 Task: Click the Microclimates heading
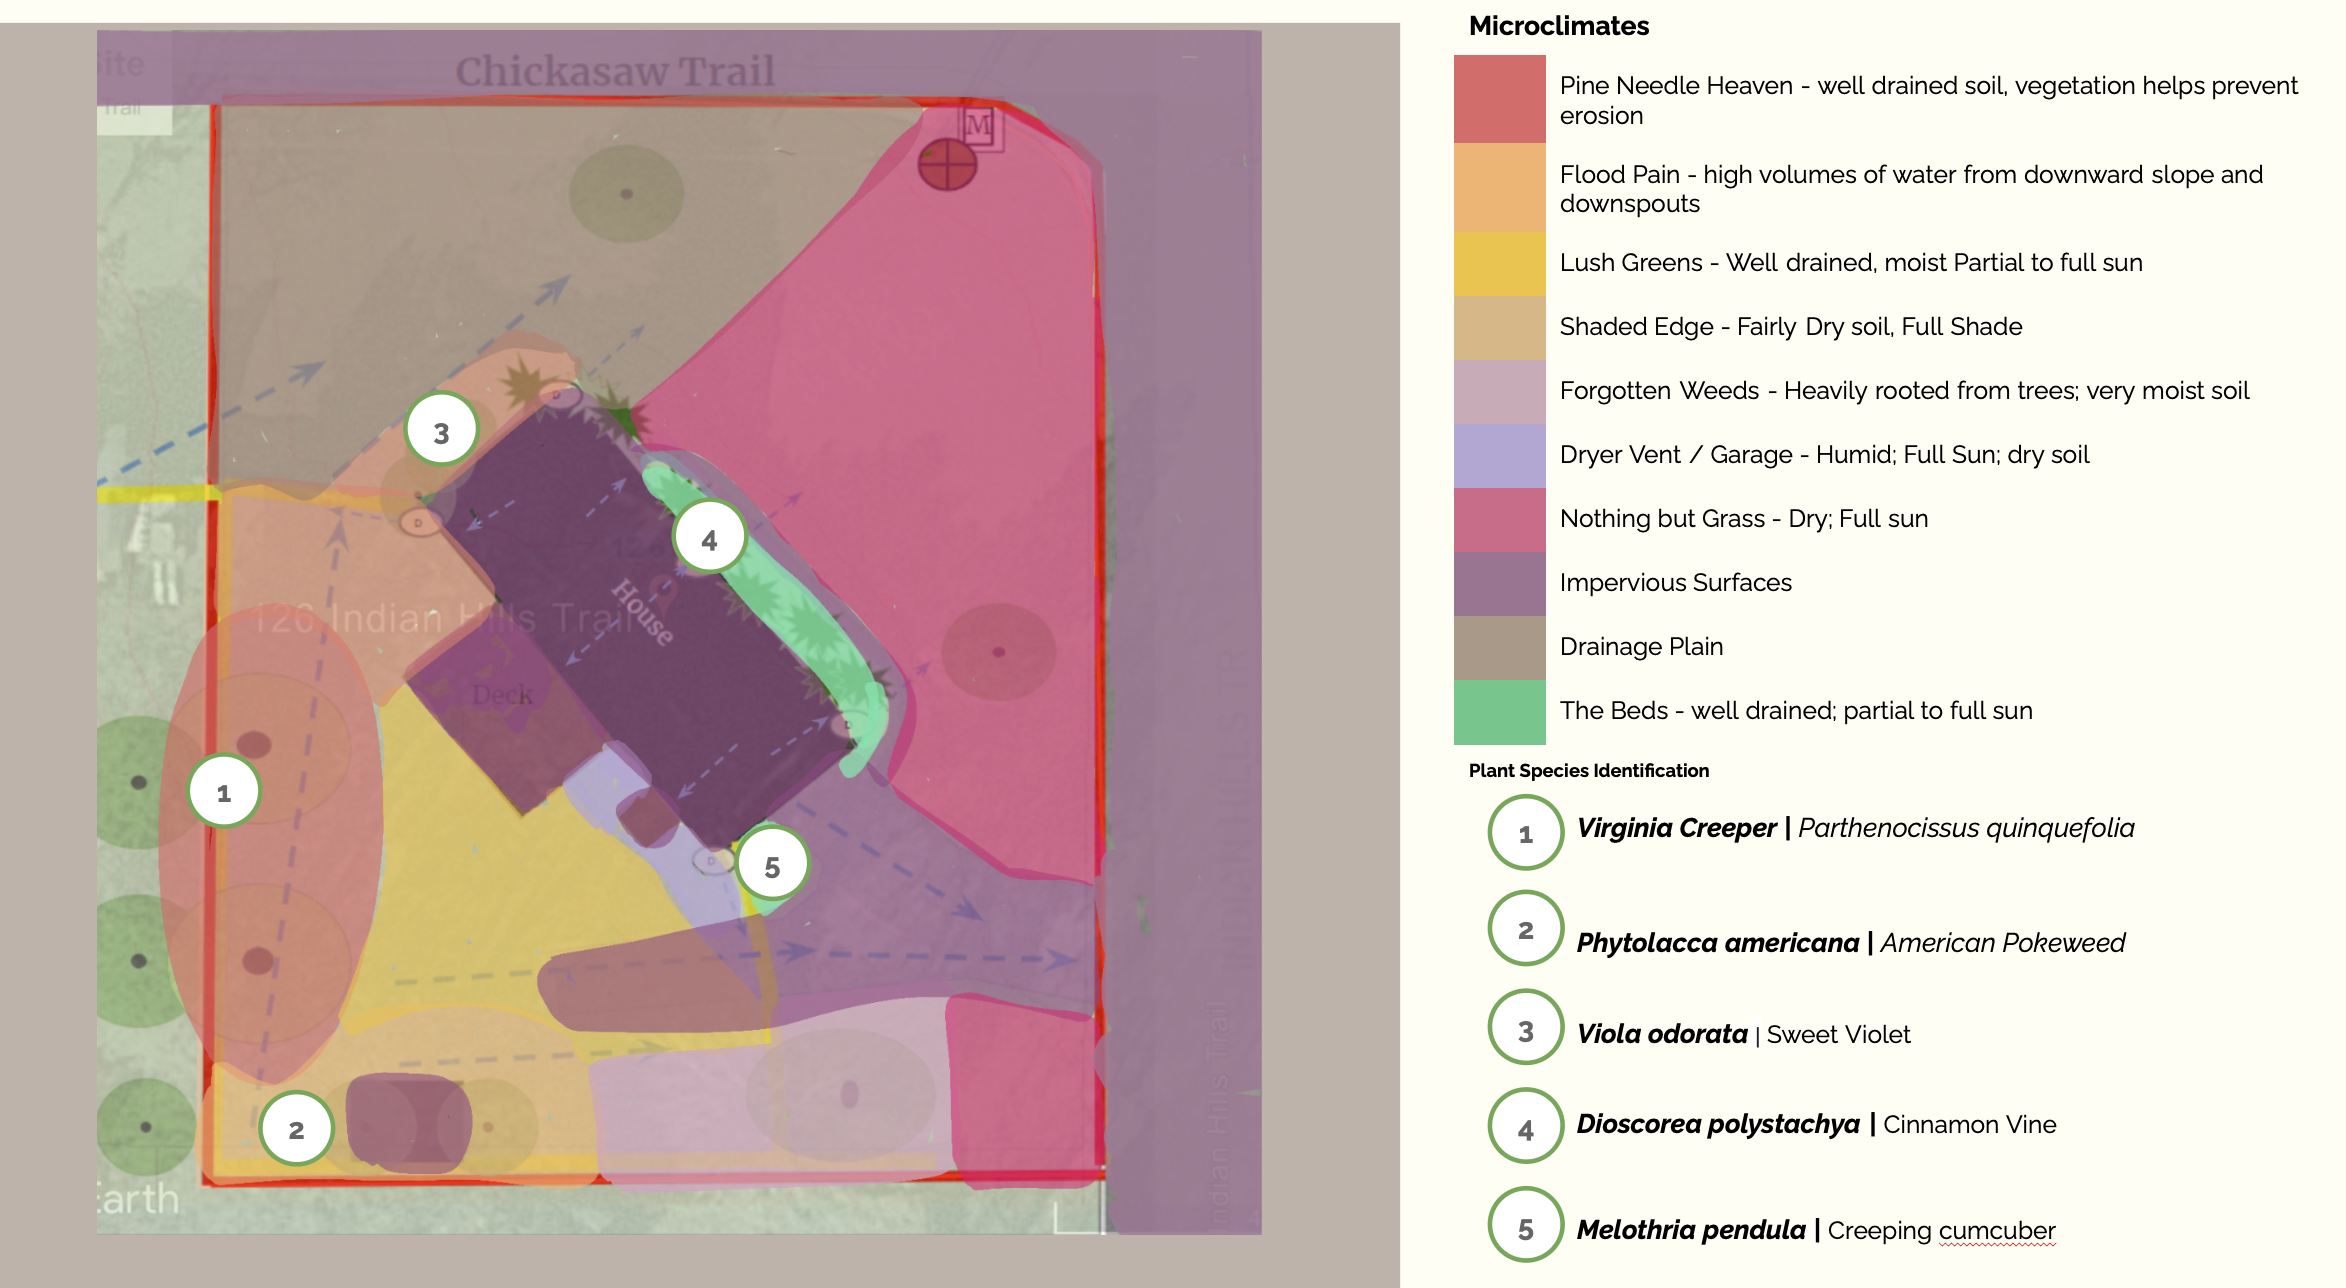1558,26
